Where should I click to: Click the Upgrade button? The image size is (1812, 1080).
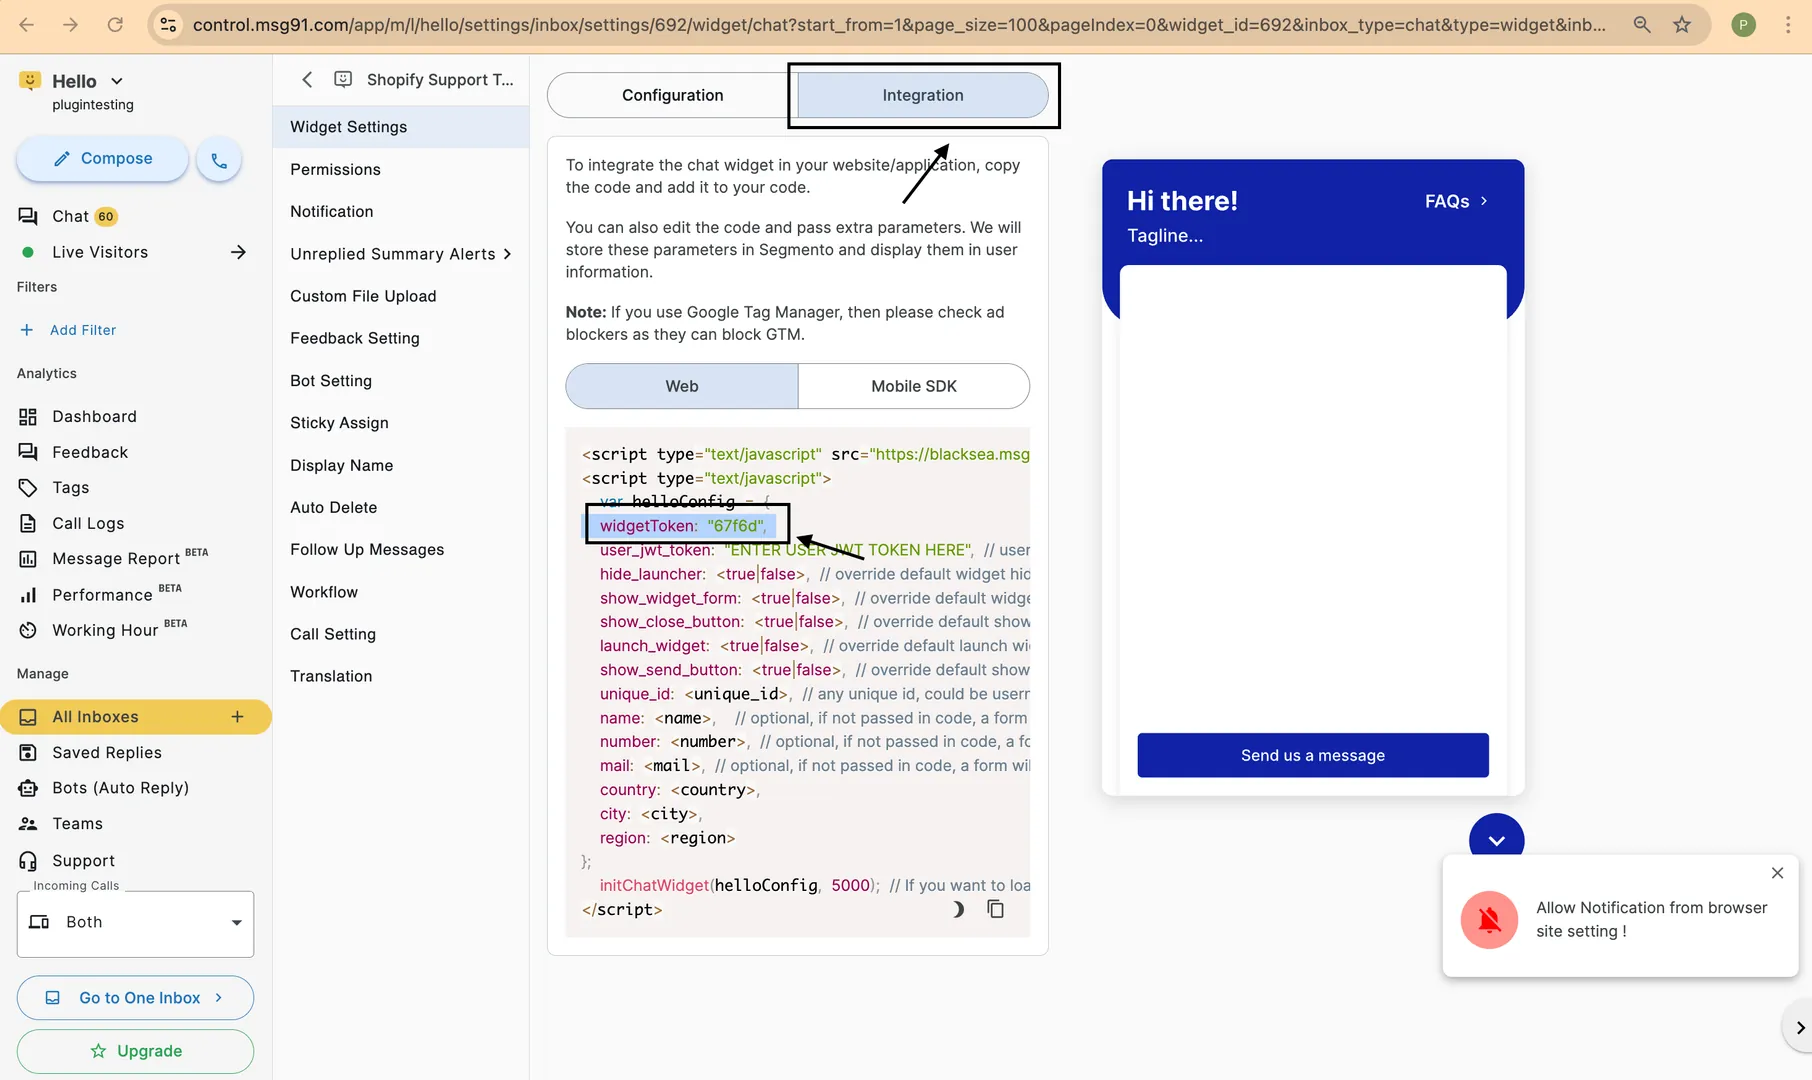coord(134,1051)
